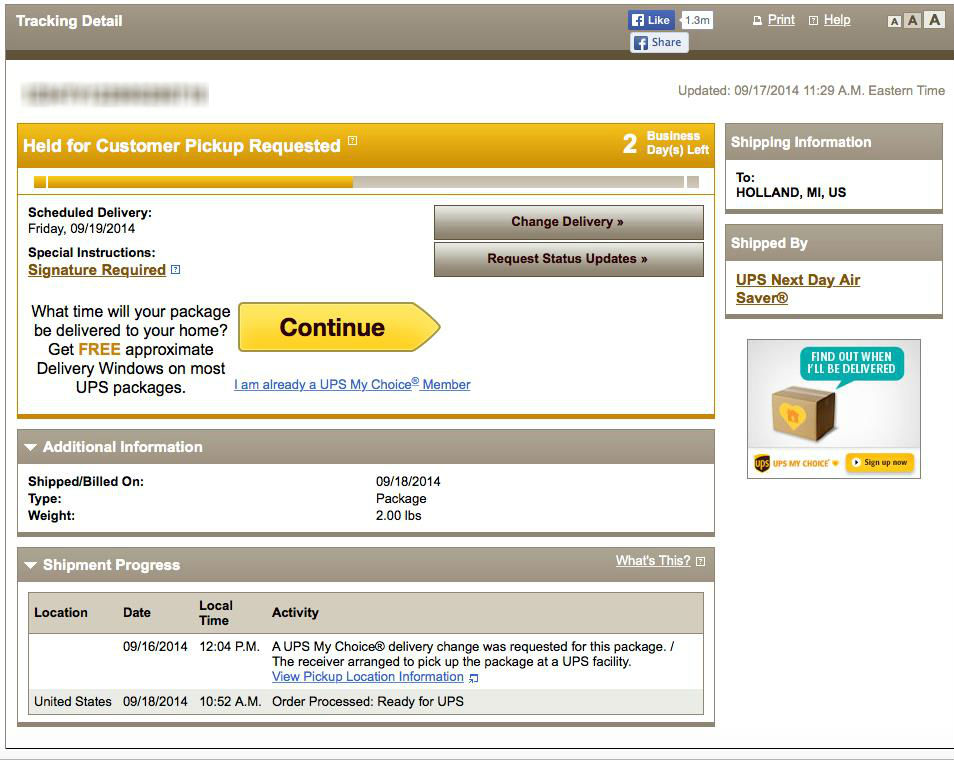Click the '12:04 P.M.' time cell
Image resolution: width=954 pixels, height=760 pixels.
(229, 647)
